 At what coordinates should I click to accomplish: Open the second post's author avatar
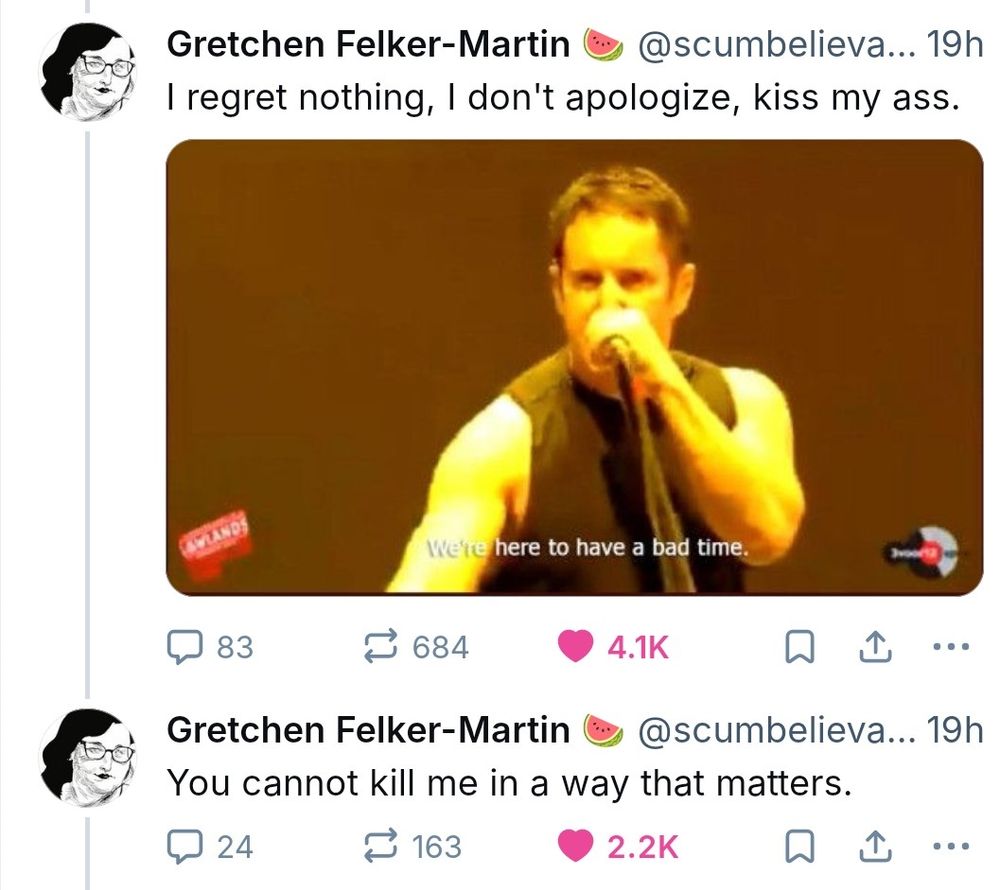pos(88,756)
